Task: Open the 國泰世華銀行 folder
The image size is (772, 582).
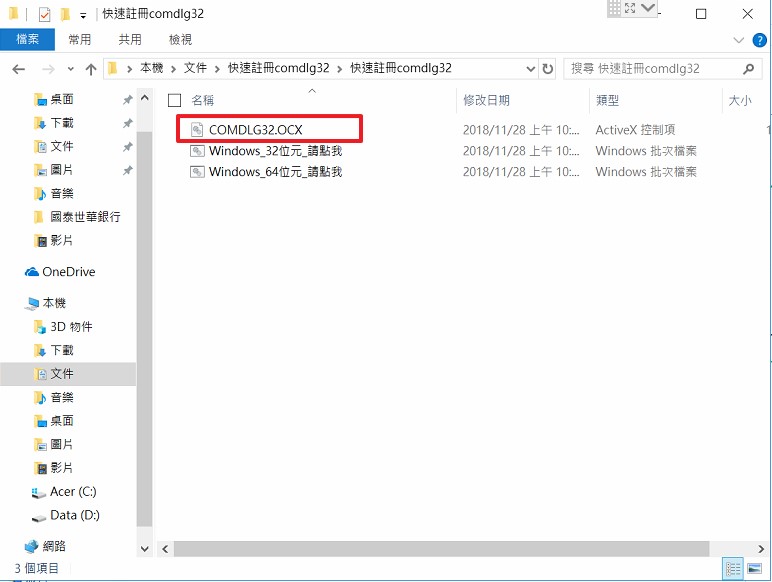Action: point(85,217)
